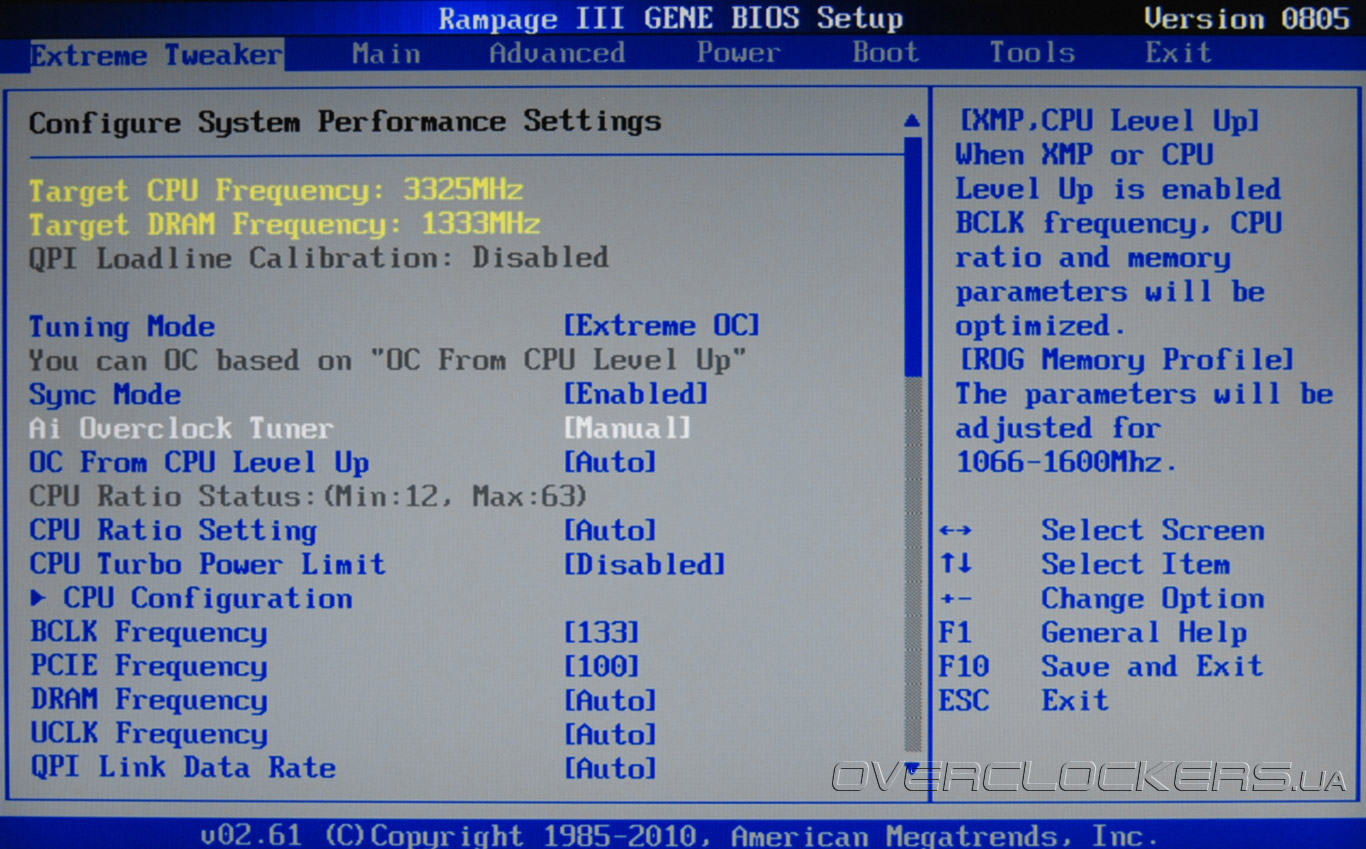Click the scroll-up arrow of the settings list
The image size is (1366, 849).
coord(911,121)
